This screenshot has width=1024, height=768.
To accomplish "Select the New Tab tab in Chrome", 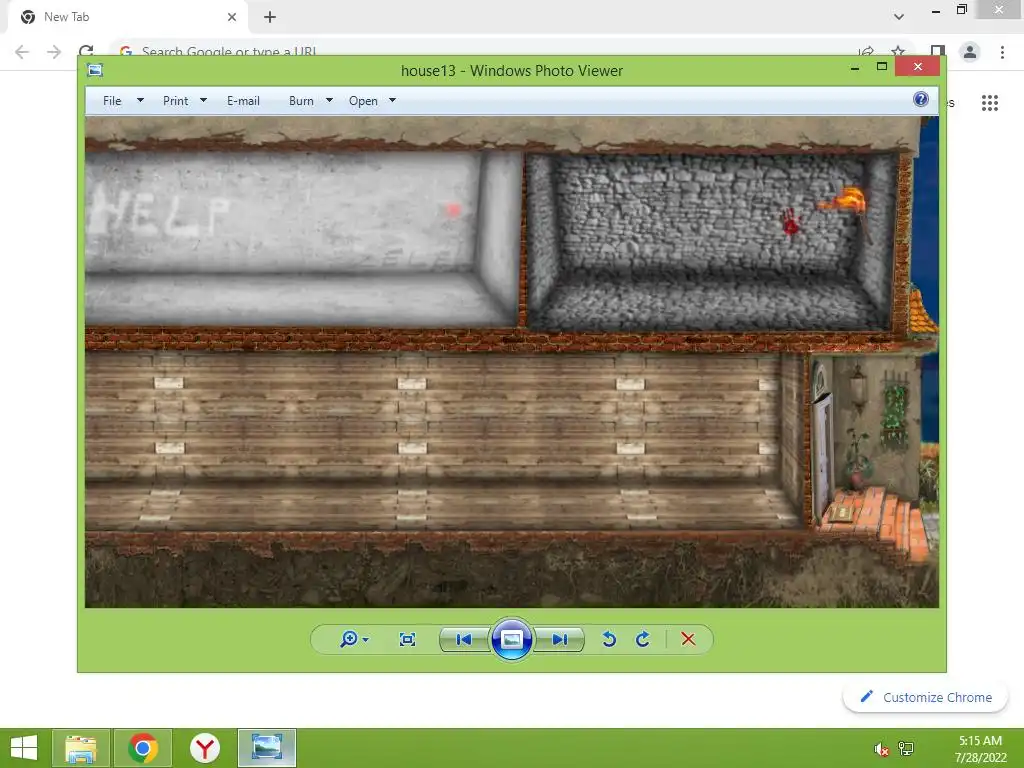I will pos(127,17).
